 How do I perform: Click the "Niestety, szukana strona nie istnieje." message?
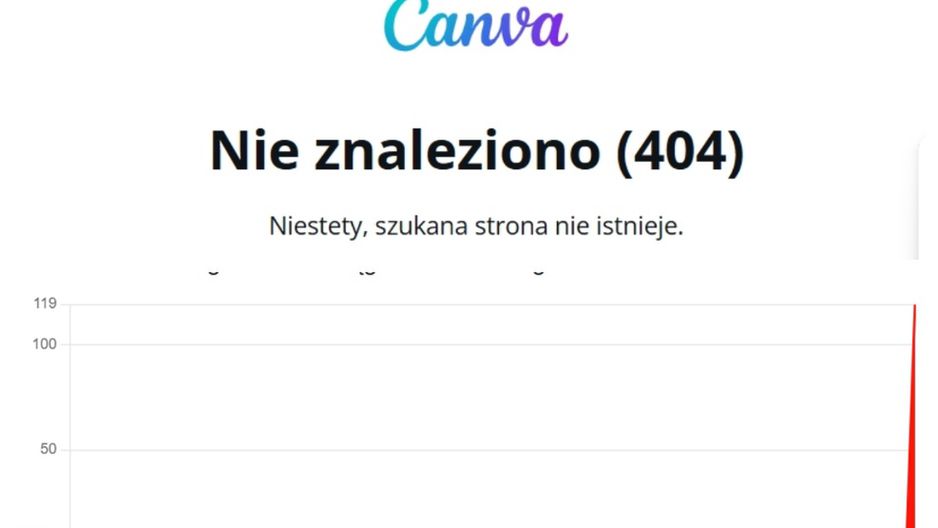[x=476, y=226]
